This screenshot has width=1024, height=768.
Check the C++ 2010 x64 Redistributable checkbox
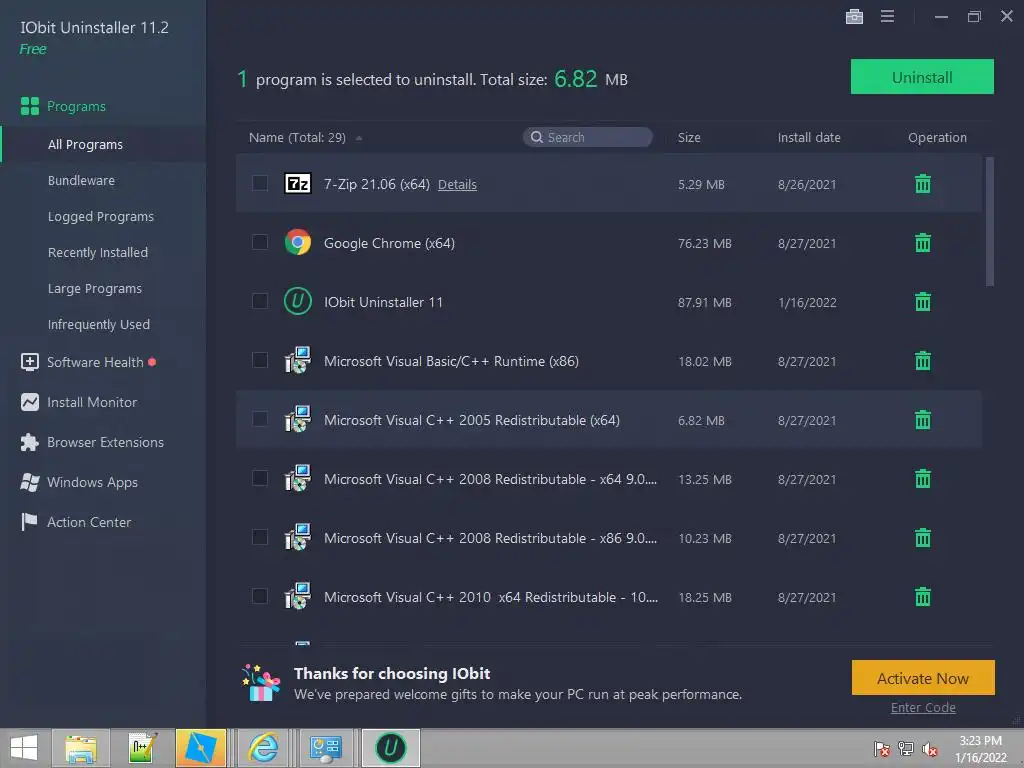(x=260, y=596)
